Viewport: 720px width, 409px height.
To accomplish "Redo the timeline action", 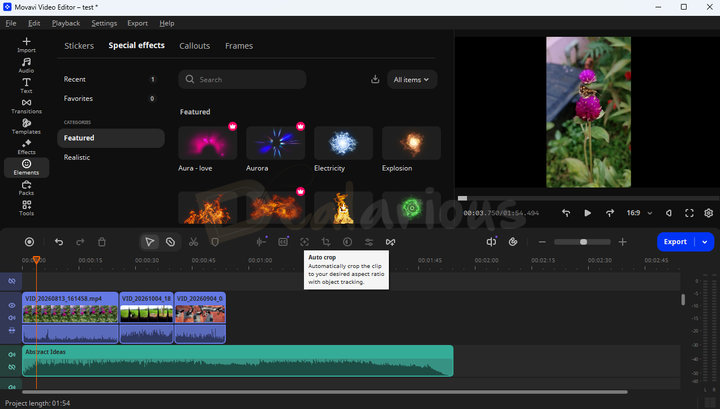I will [x=80, y=242].
